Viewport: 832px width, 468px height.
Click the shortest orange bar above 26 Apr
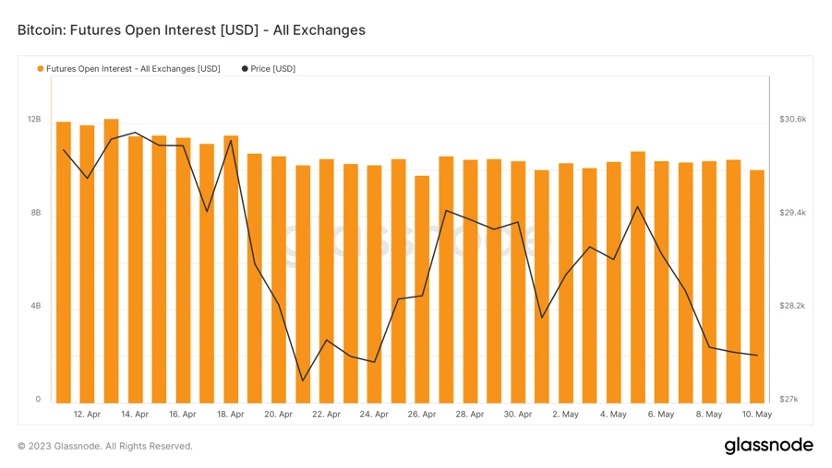click(x=422, y=288)
